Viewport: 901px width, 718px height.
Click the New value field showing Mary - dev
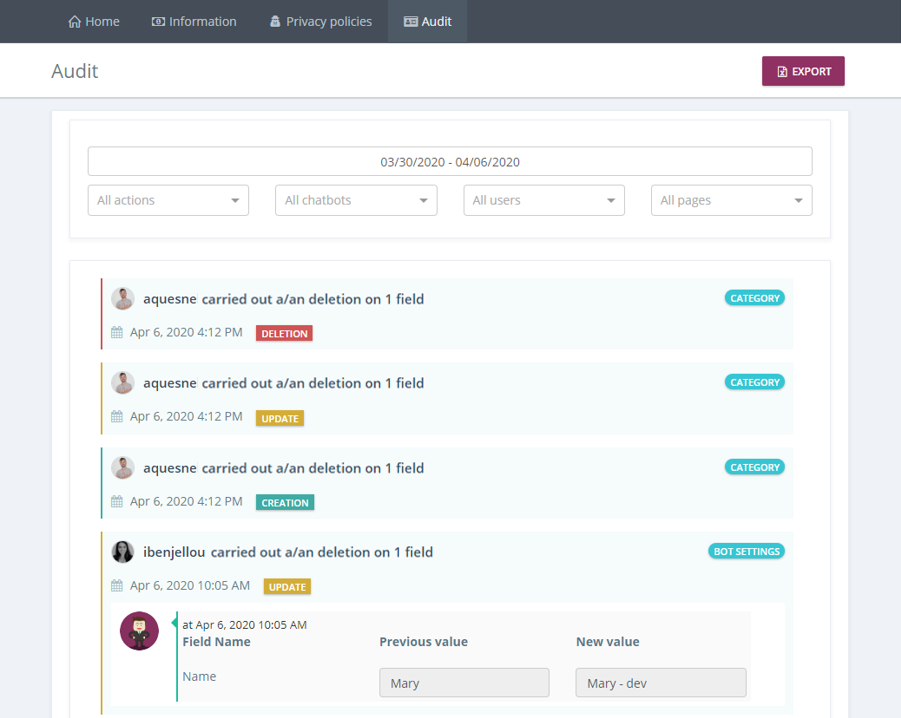(661, 683)
